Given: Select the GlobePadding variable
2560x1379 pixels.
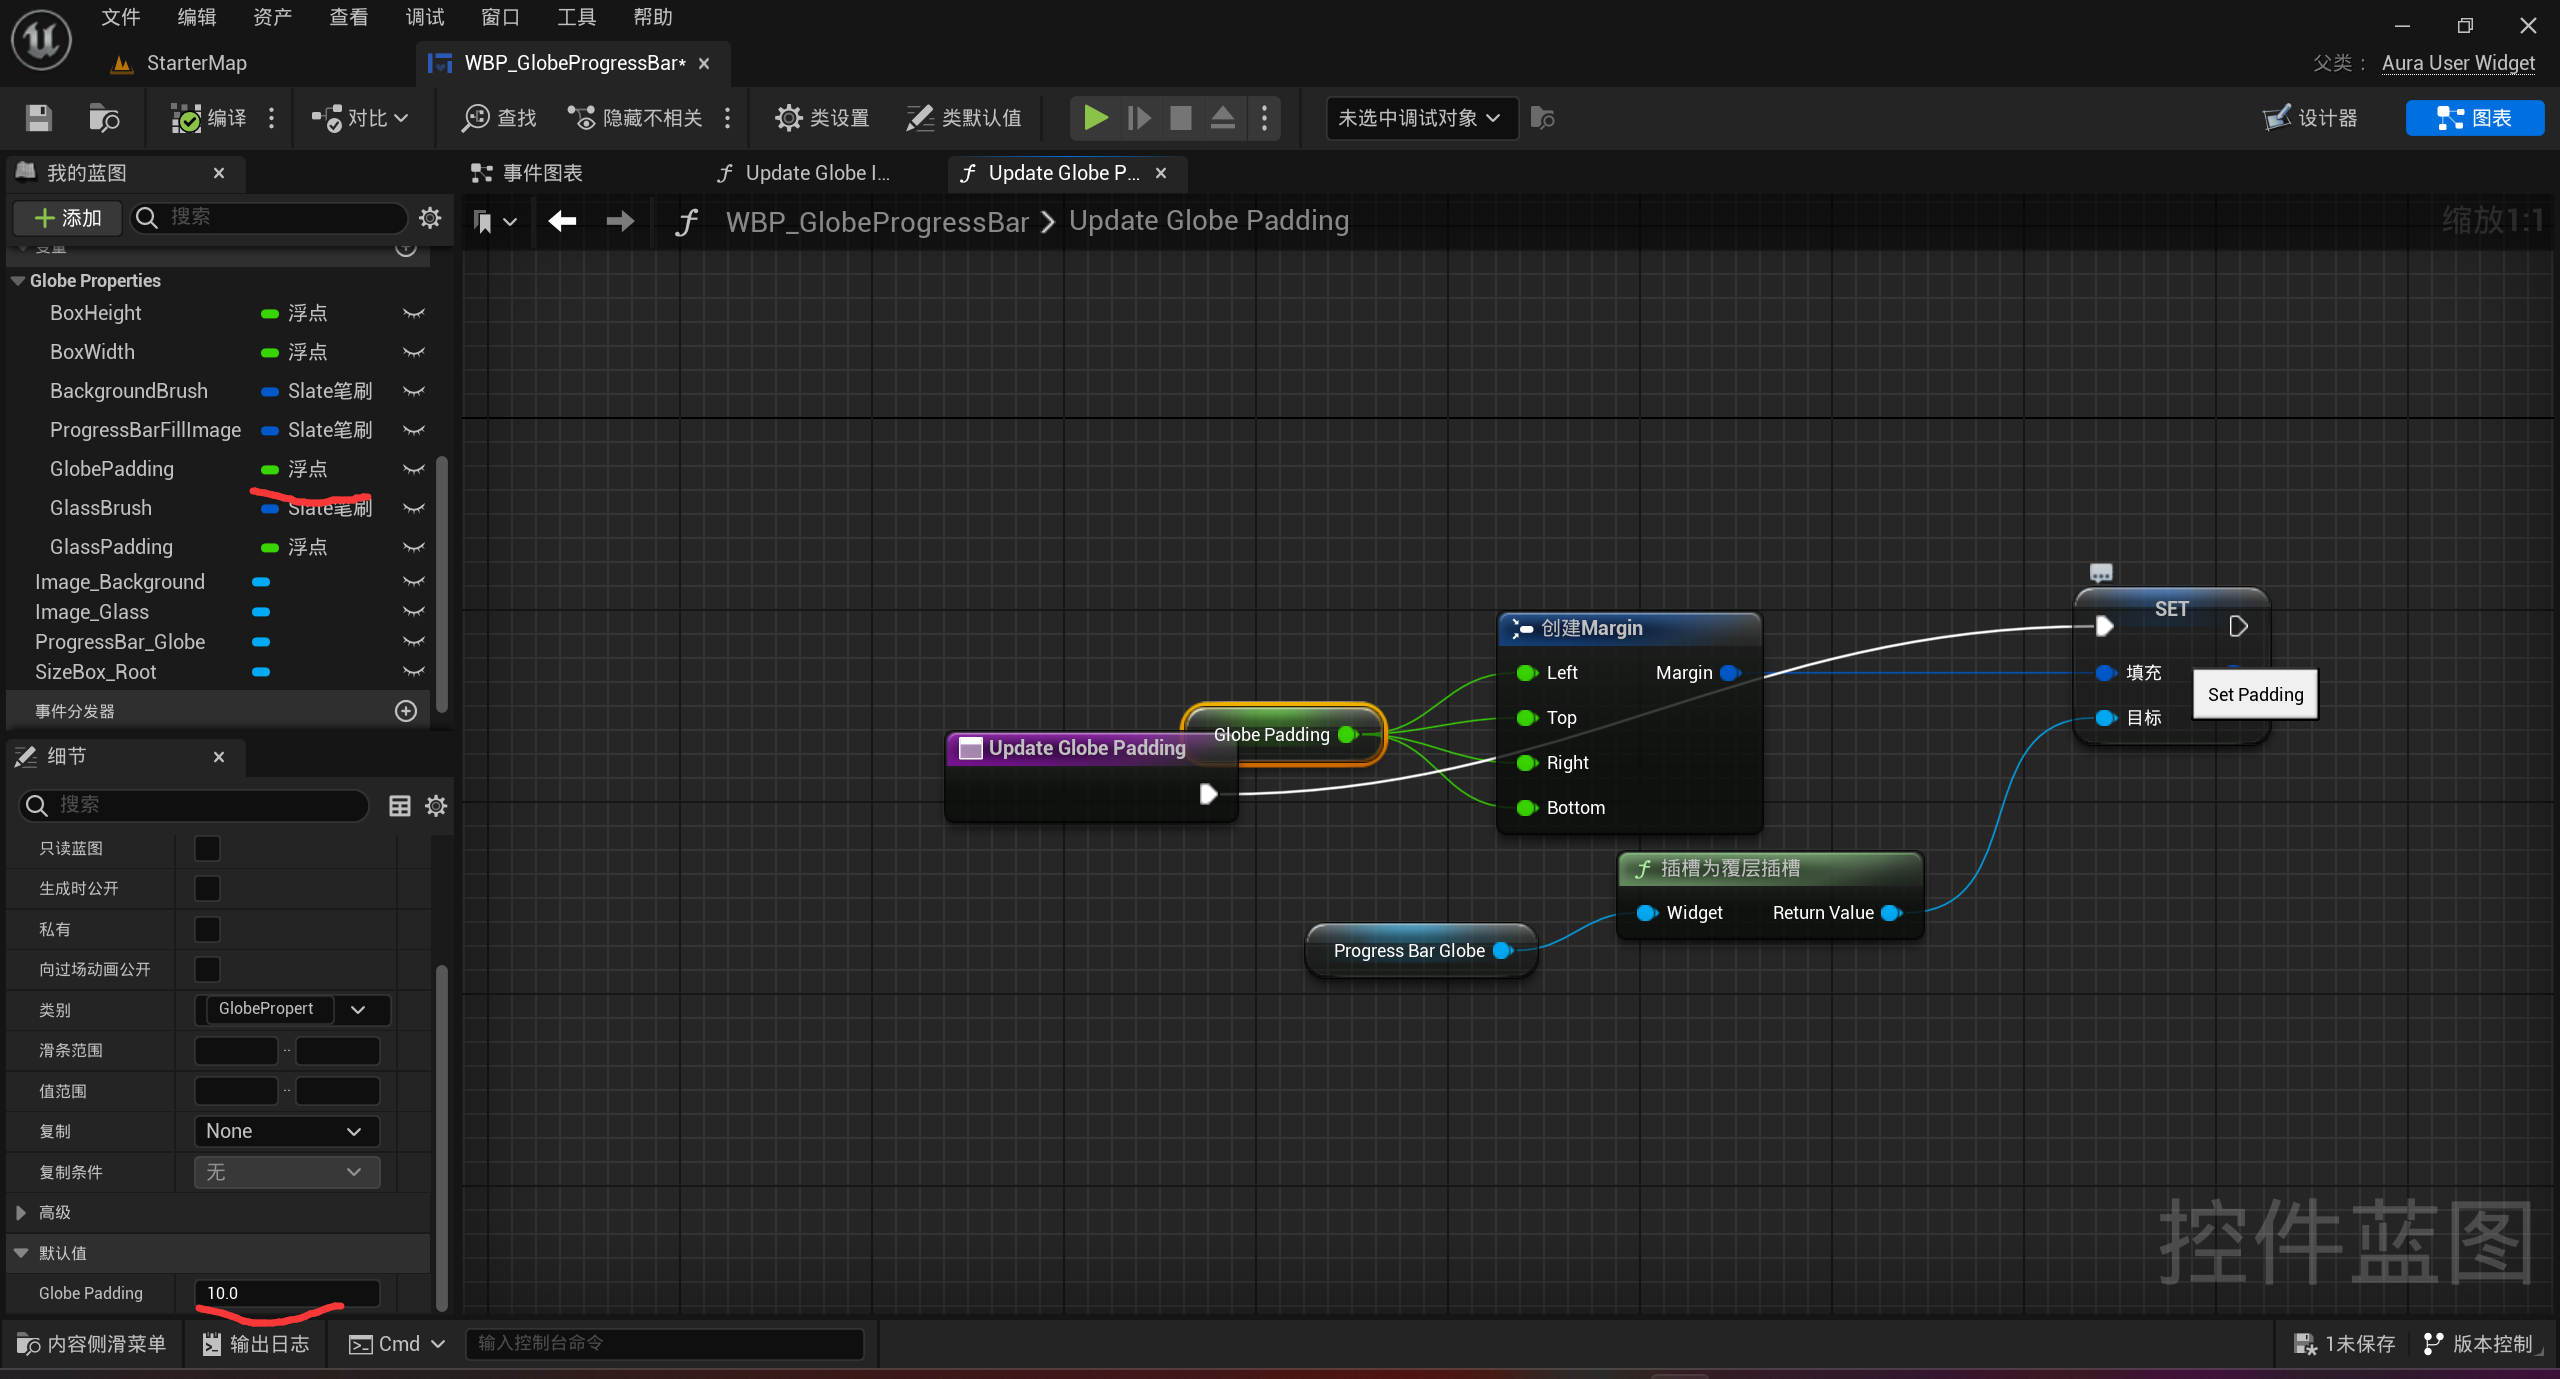Looking at the screenshot, I should [x=112, y=469].
